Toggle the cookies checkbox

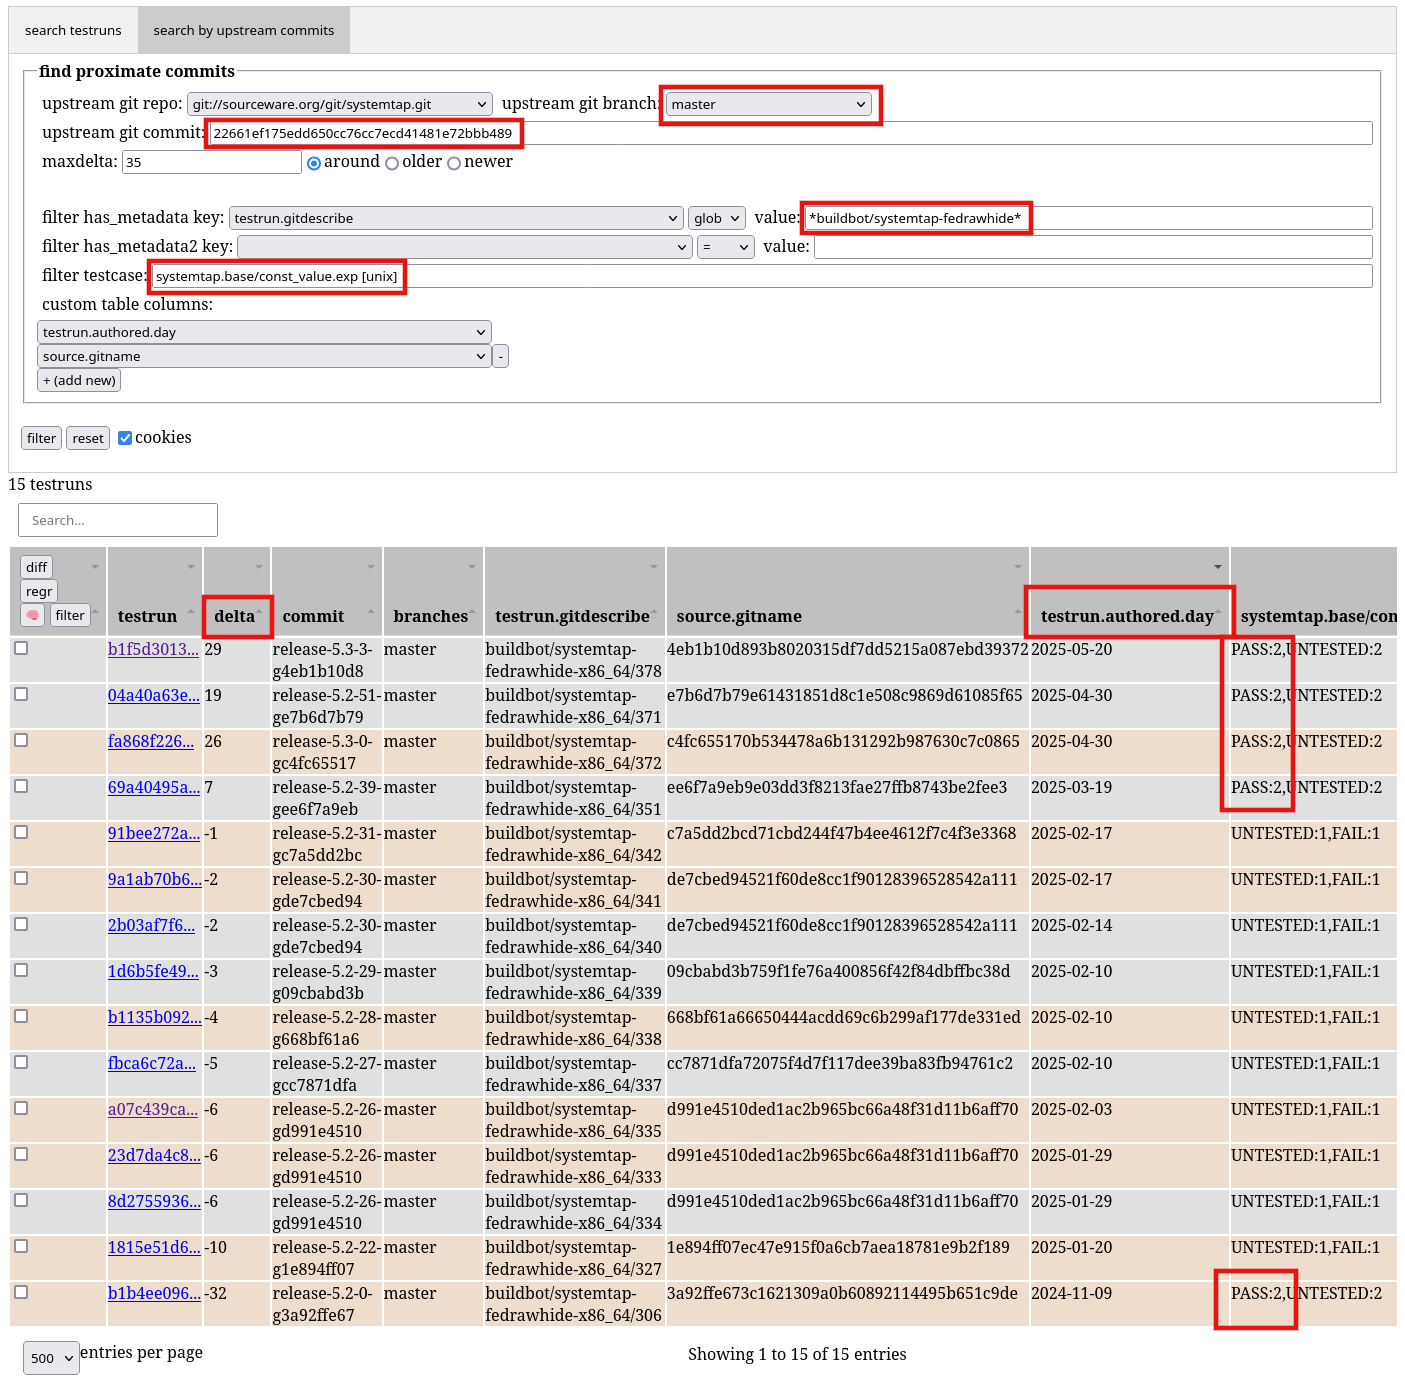pos(125,438)
